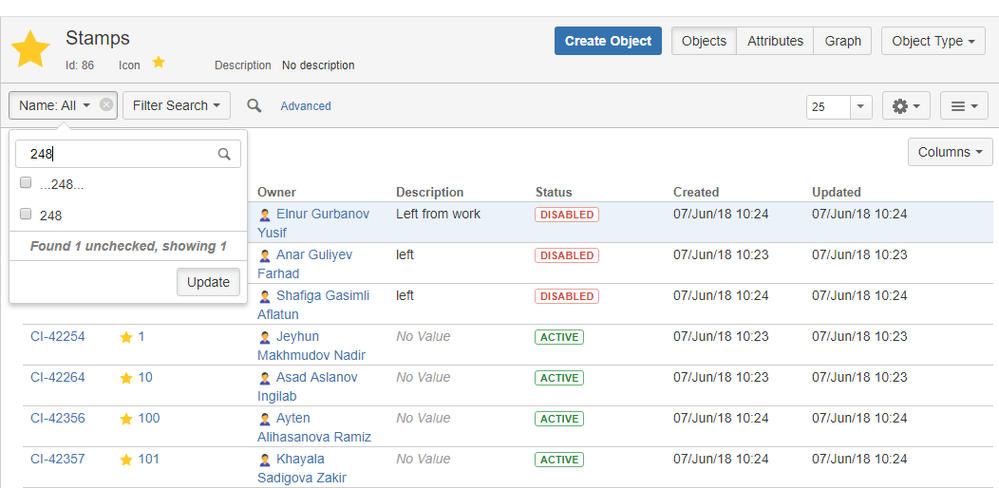Click search icon inside the 248 filter box
The image size is (999, 488).
(x=224, y=154)
